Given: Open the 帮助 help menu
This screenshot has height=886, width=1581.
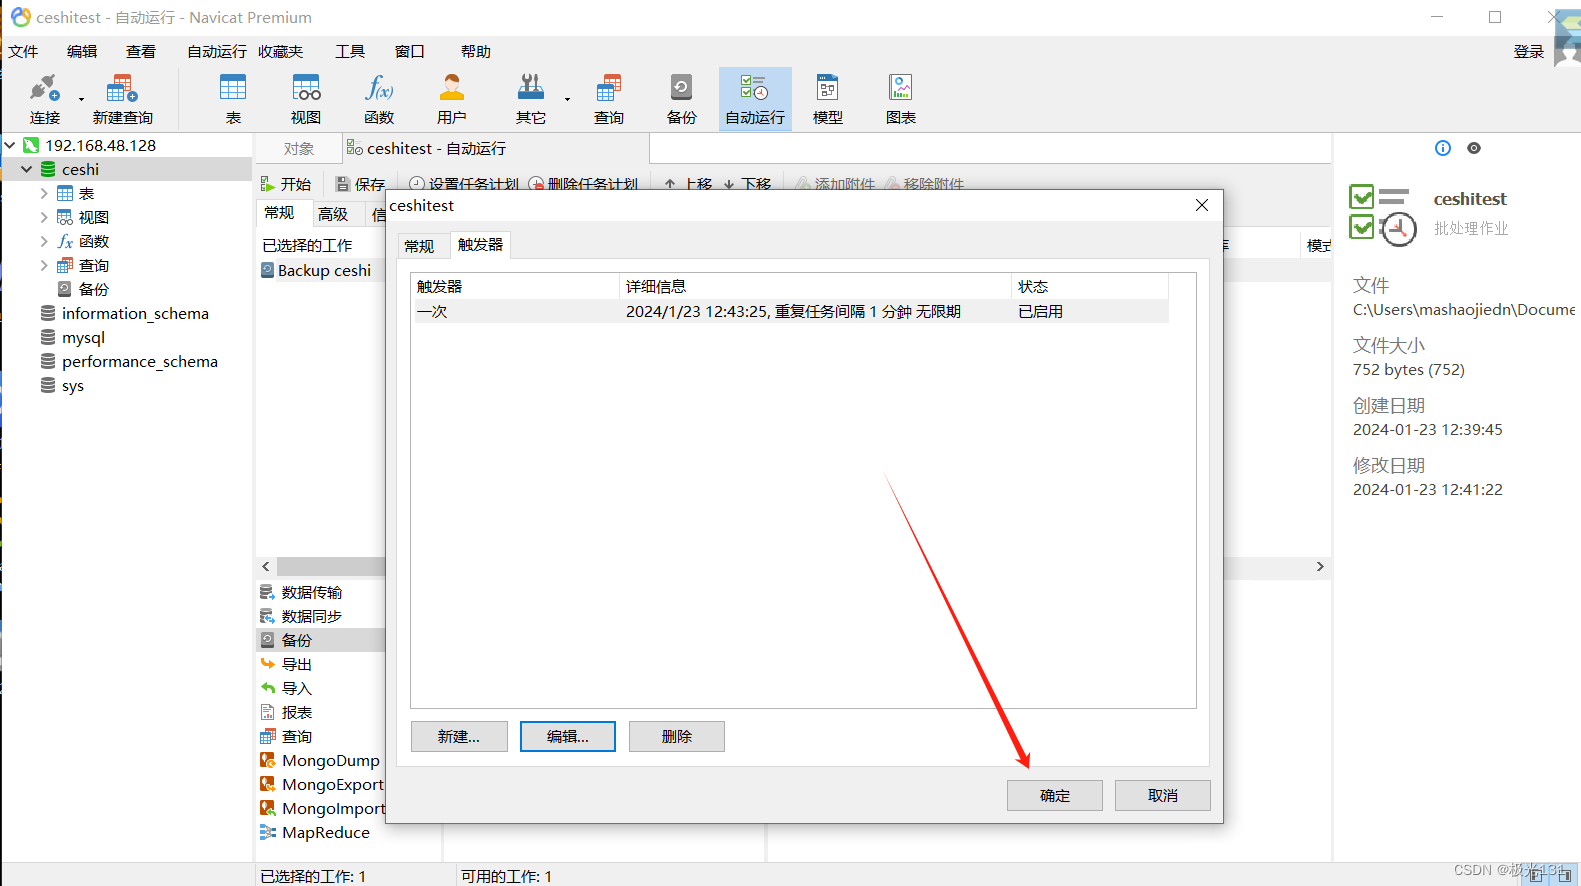Looking at the screenshot, I should coord(476,51).
